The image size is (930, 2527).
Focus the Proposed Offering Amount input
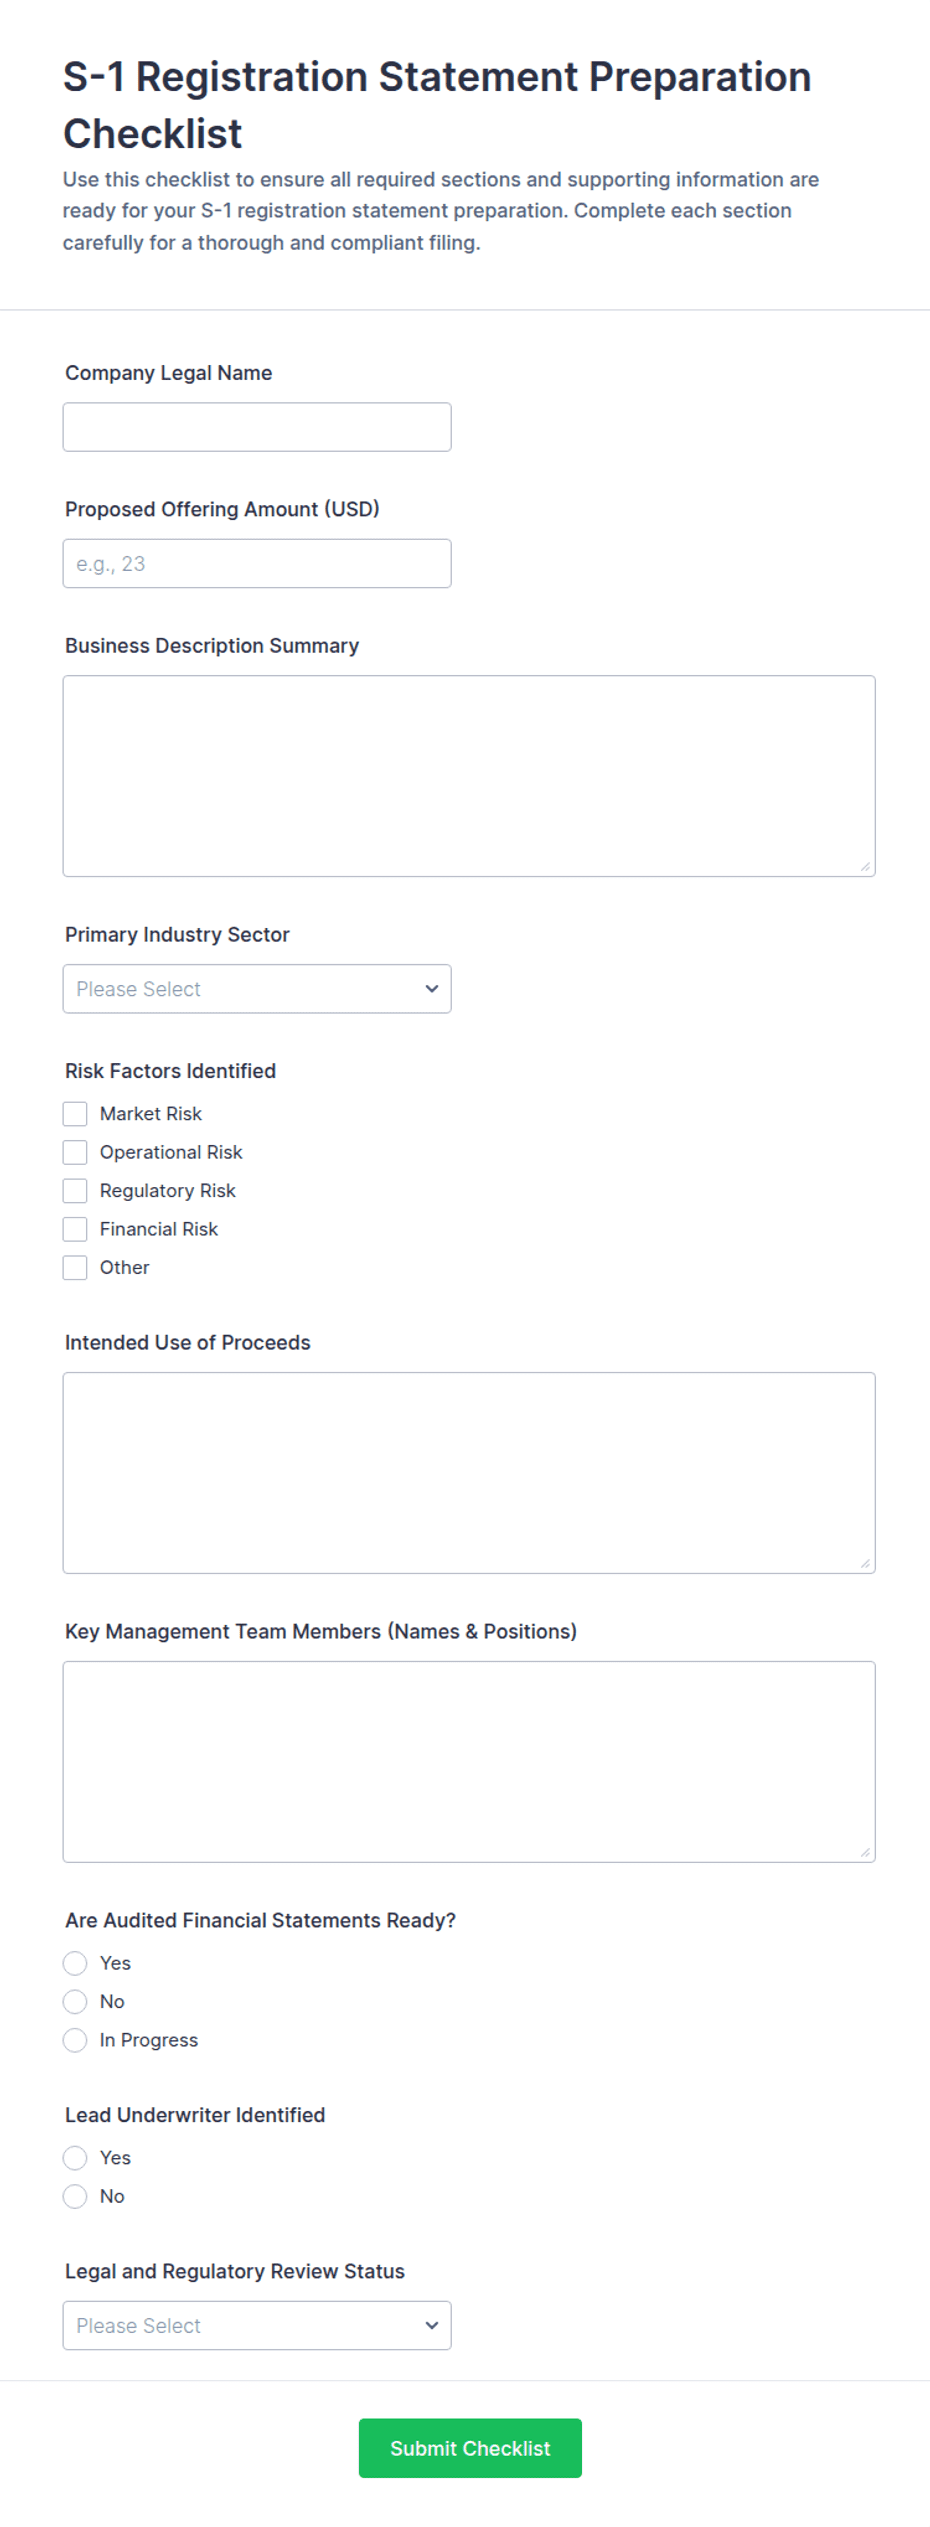pyautogui.click(x=257, y=563)
